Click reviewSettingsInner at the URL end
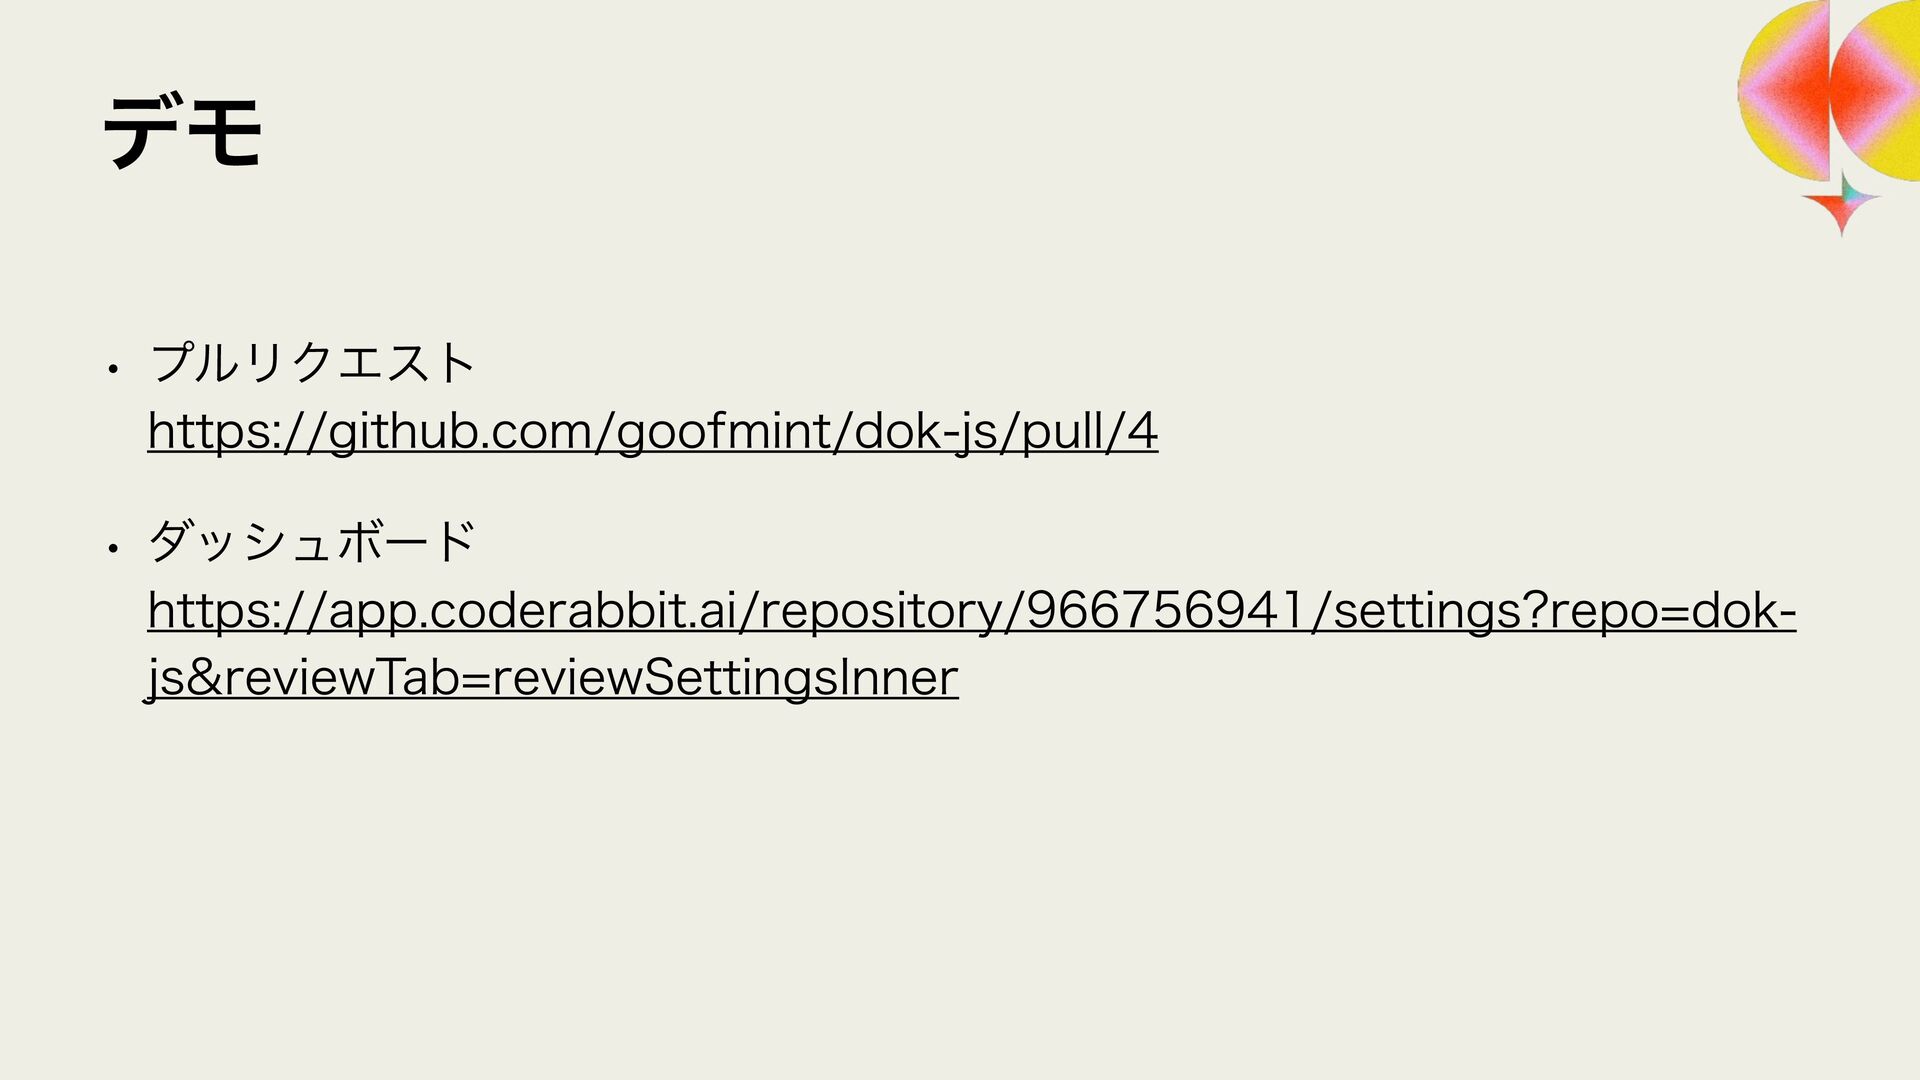1920x1080 pixels. pos(725,679)
